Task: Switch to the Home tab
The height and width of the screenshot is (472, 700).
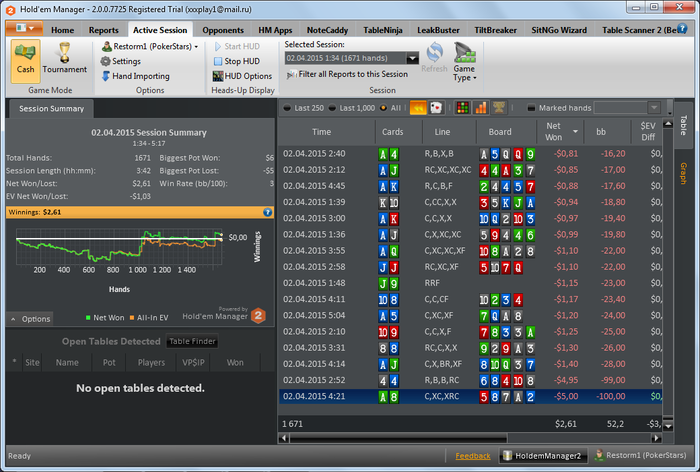Action: (x=62, y=30)
